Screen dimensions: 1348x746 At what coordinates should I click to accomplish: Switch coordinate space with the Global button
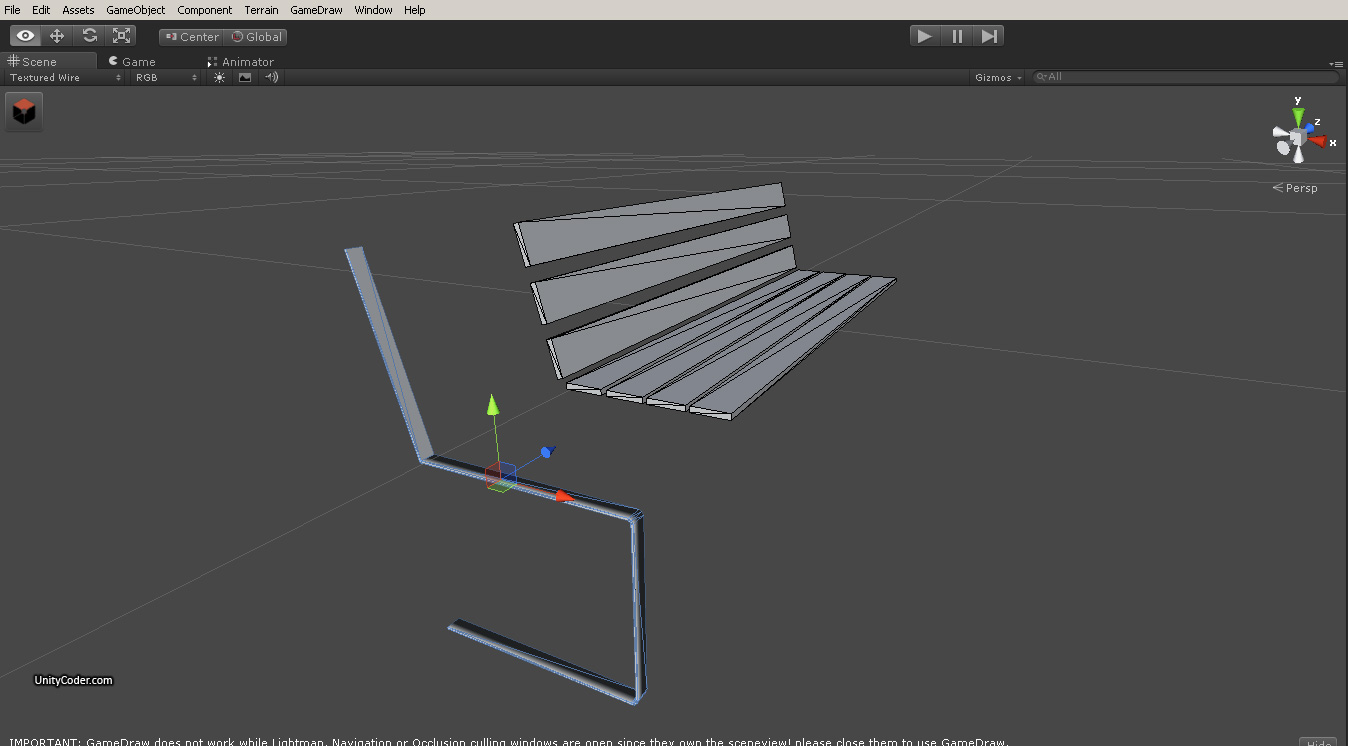[256, 36]
